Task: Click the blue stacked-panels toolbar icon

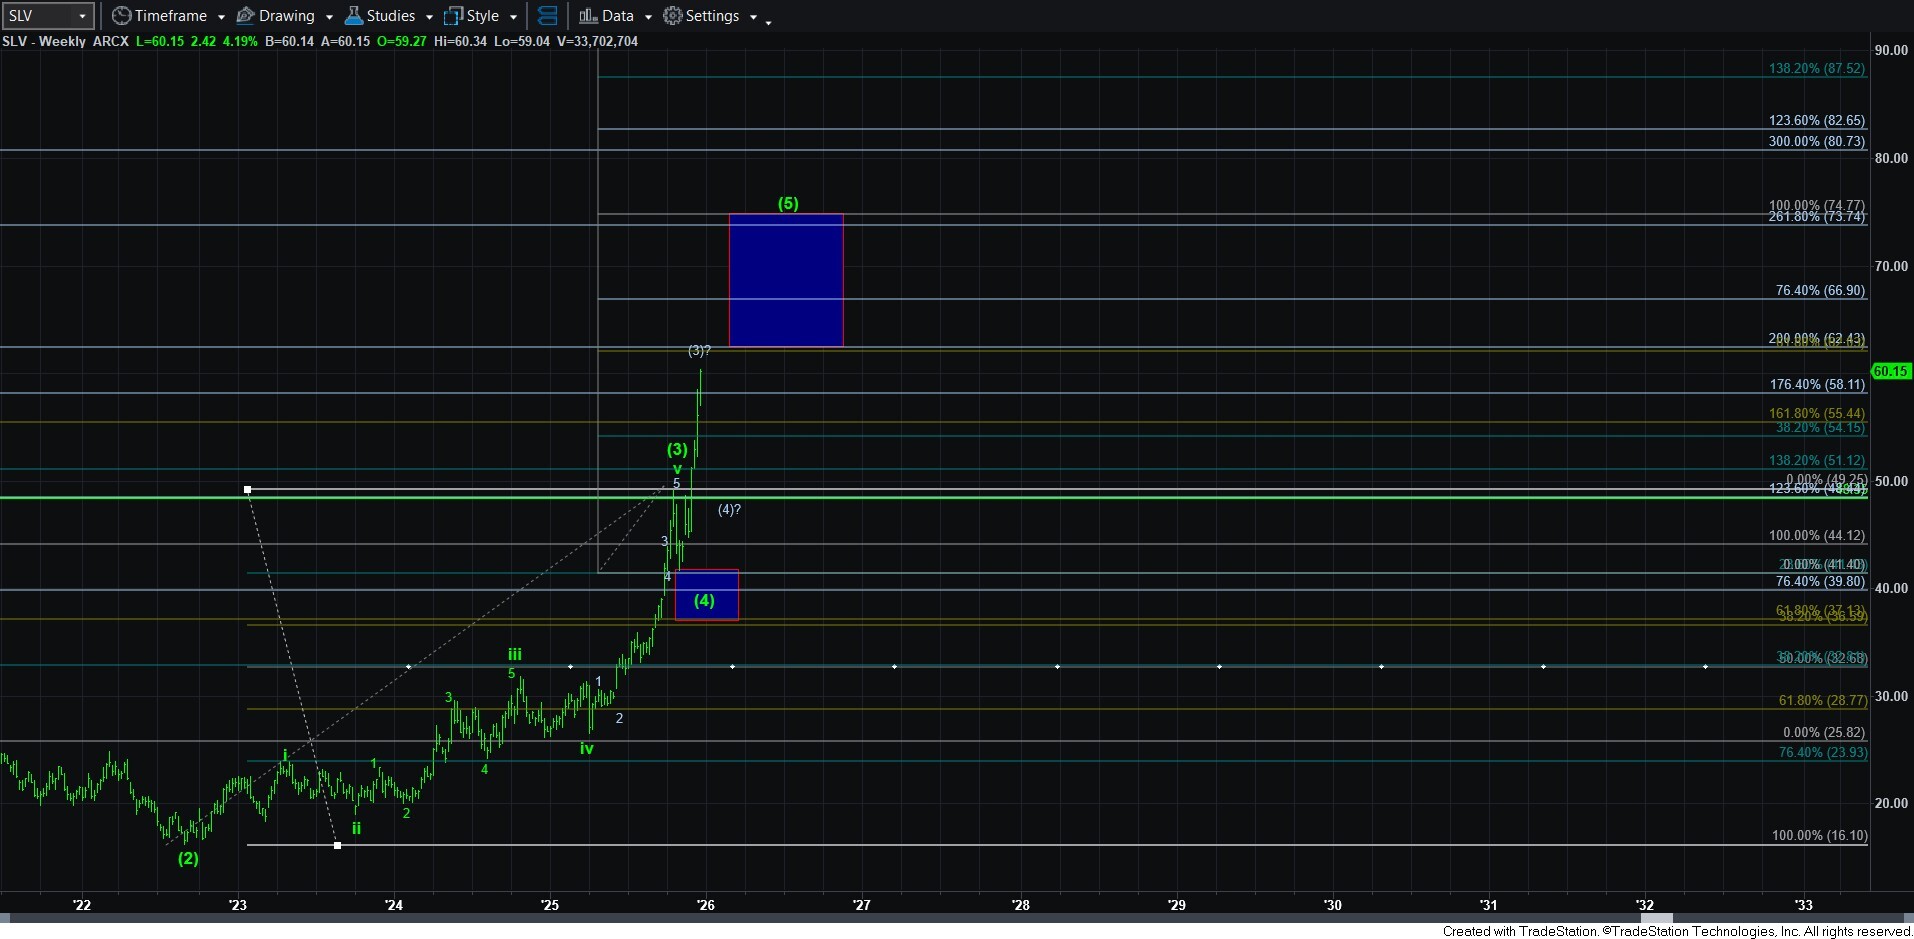Action: [547, 16]
